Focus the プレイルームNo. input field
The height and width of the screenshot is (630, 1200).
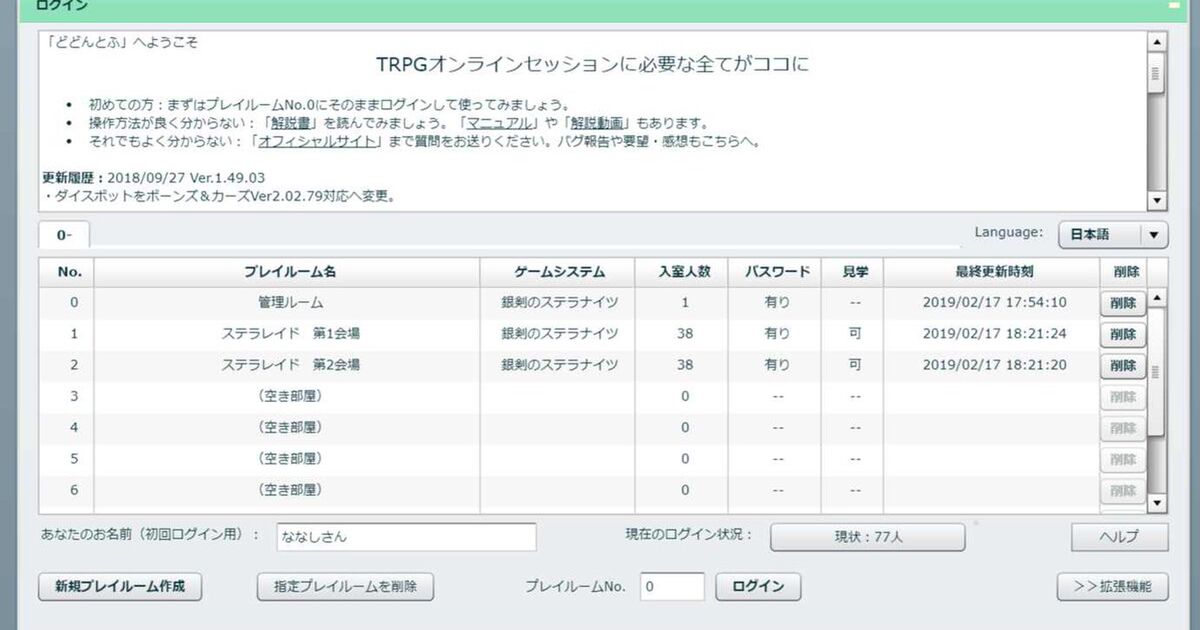(672, 587)
